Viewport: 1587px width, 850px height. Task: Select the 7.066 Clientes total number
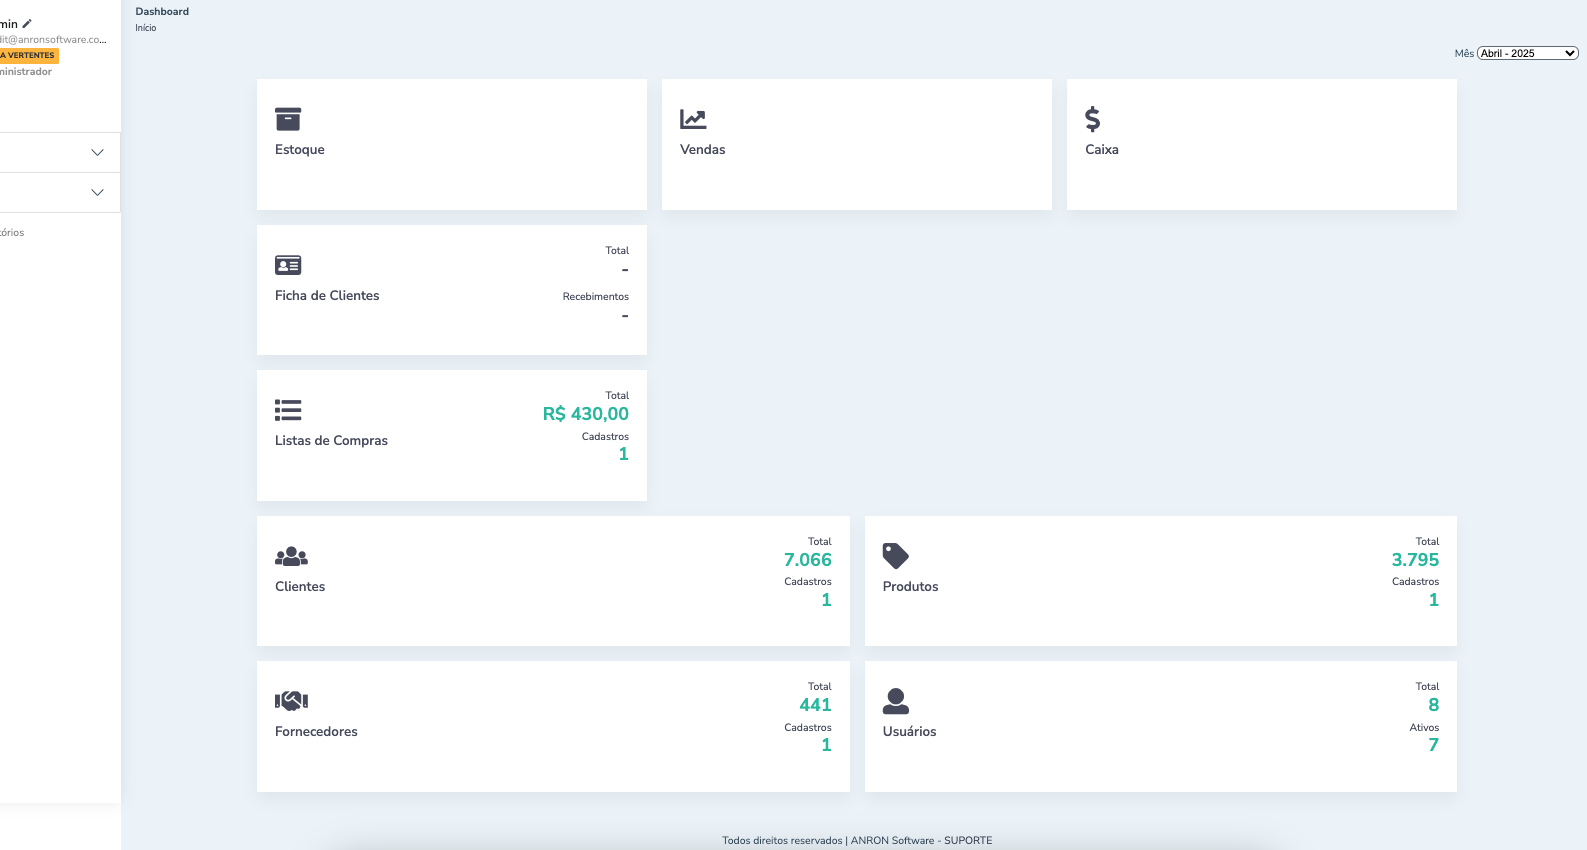pyautogui.click(x=807, y=560)
